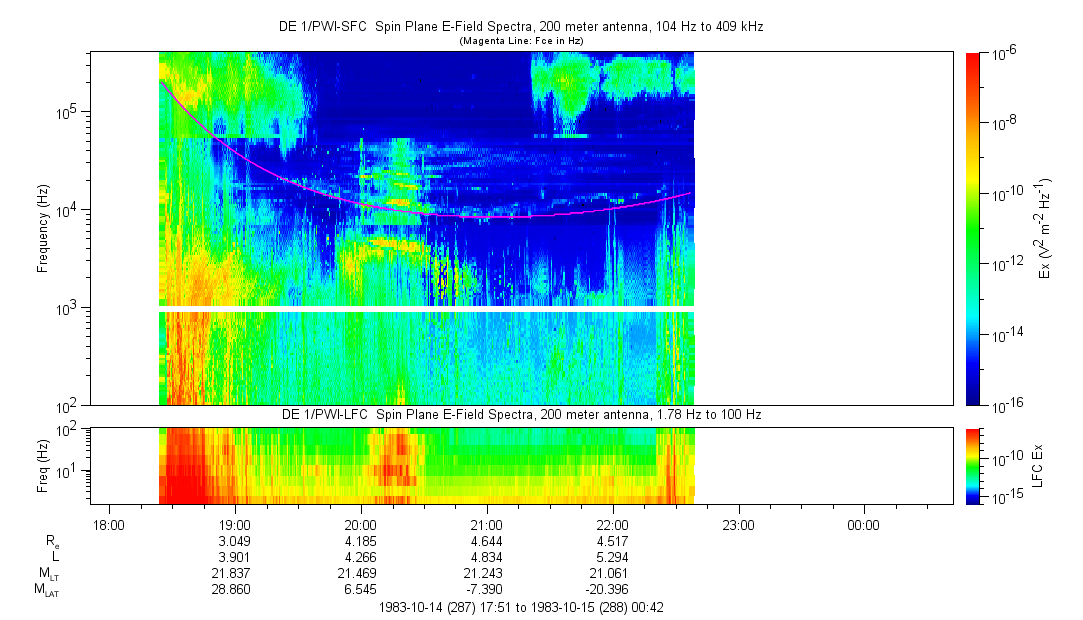Click the L value 4.266

tap(360, 558)
